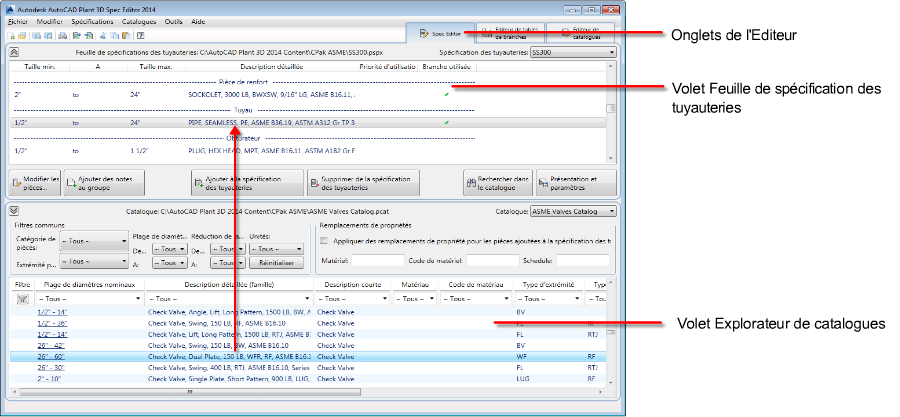The height and width of the screenshot is (417, 900).
Task: Click the second Save disk toolbar icon
Action: [x=48, y=36]
